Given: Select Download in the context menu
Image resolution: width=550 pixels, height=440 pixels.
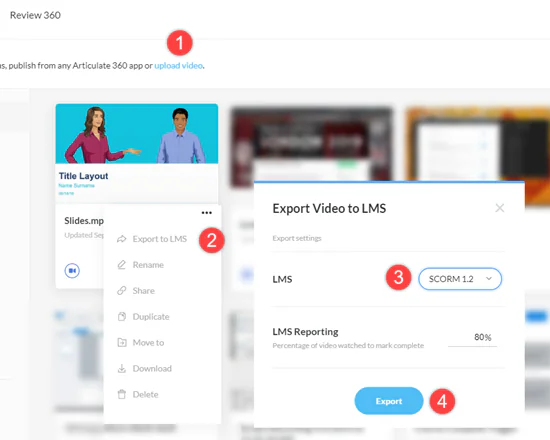Looking at the screenshot, I should pyautogui.click(x=152, y=369).
